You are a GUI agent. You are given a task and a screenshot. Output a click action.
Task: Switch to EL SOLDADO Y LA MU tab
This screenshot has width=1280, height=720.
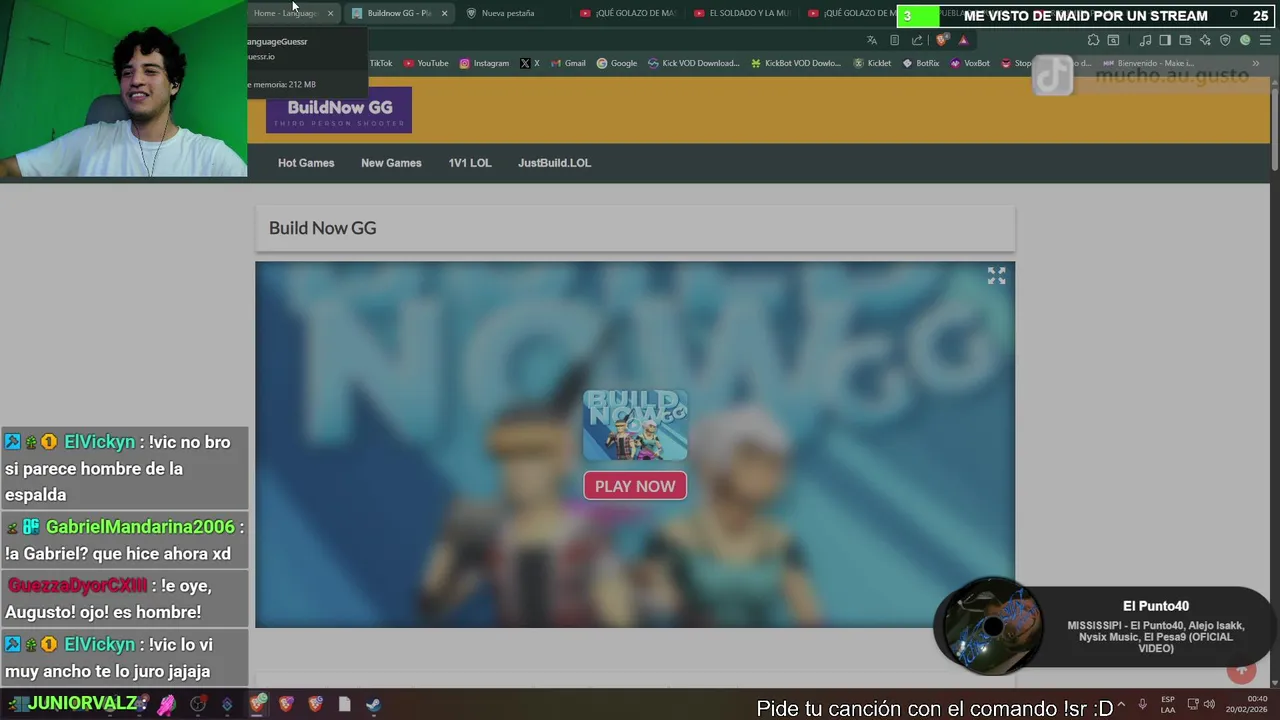click(x=742, y=13)
